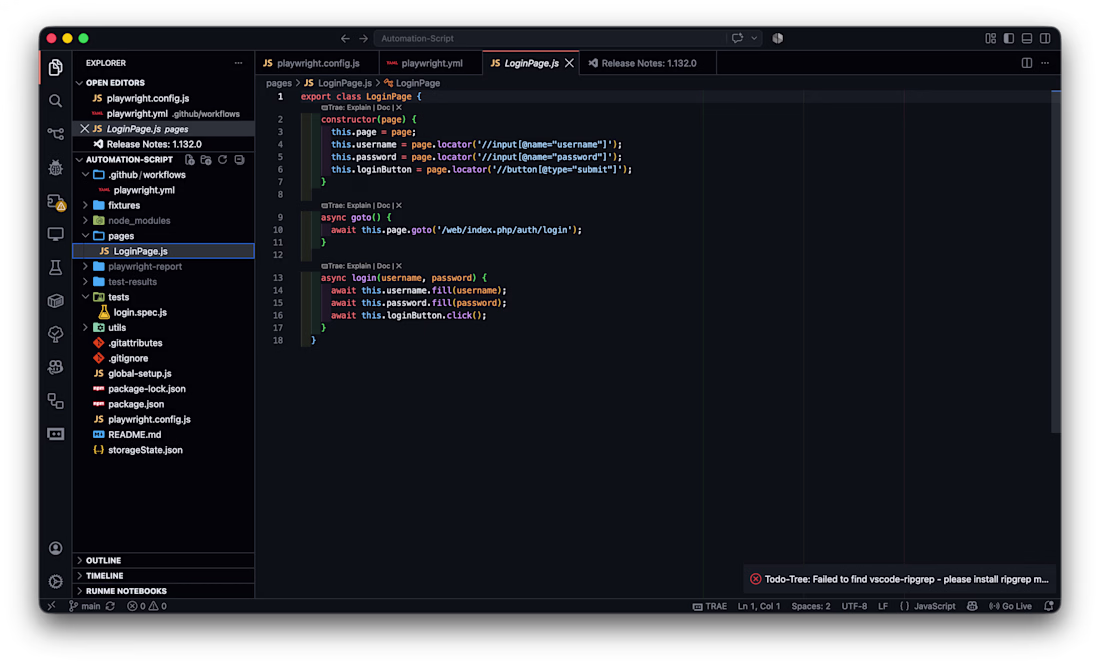
Task: Open the Explorer view in activity bar
Action: coord(55,67)
